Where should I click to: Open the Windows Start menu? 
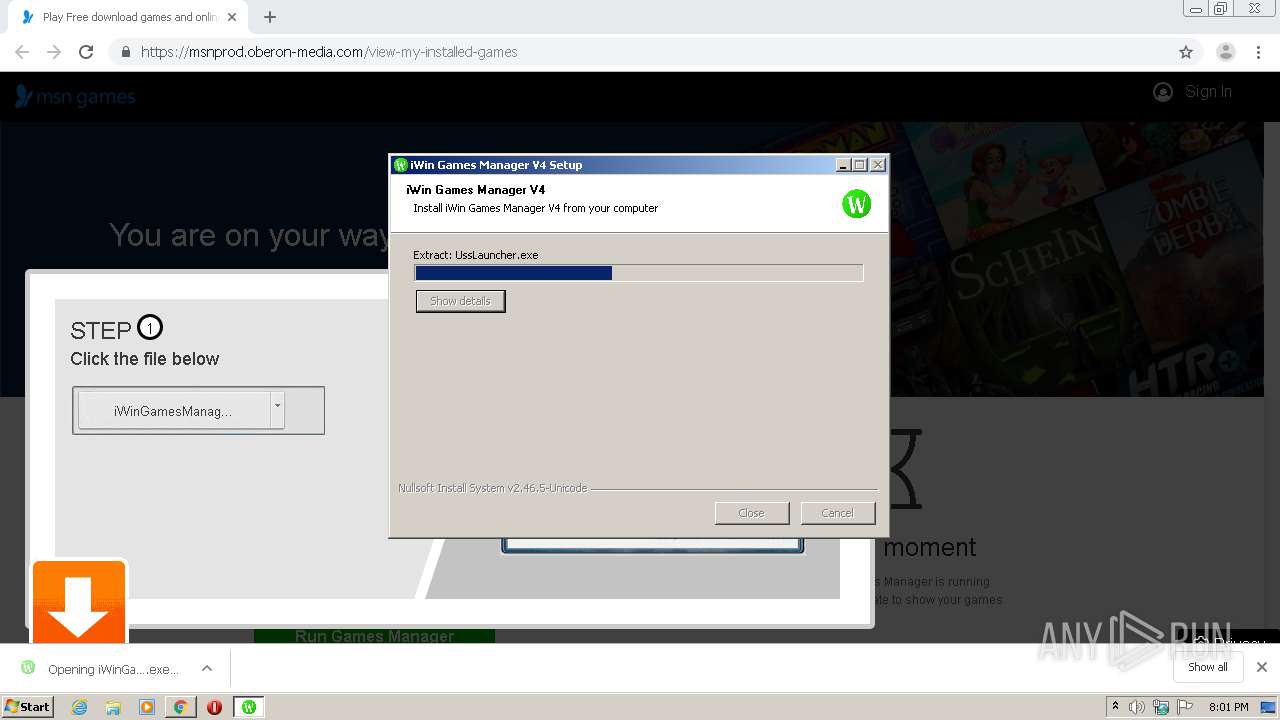28,706
